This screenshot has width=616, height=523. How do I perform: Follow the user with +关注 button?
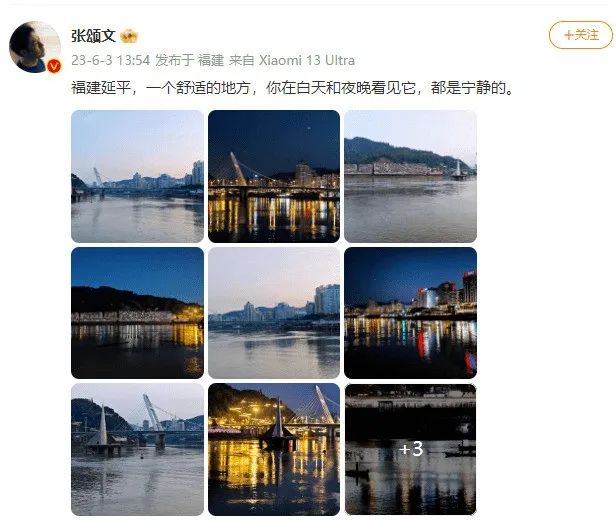(x=581, y=35)
